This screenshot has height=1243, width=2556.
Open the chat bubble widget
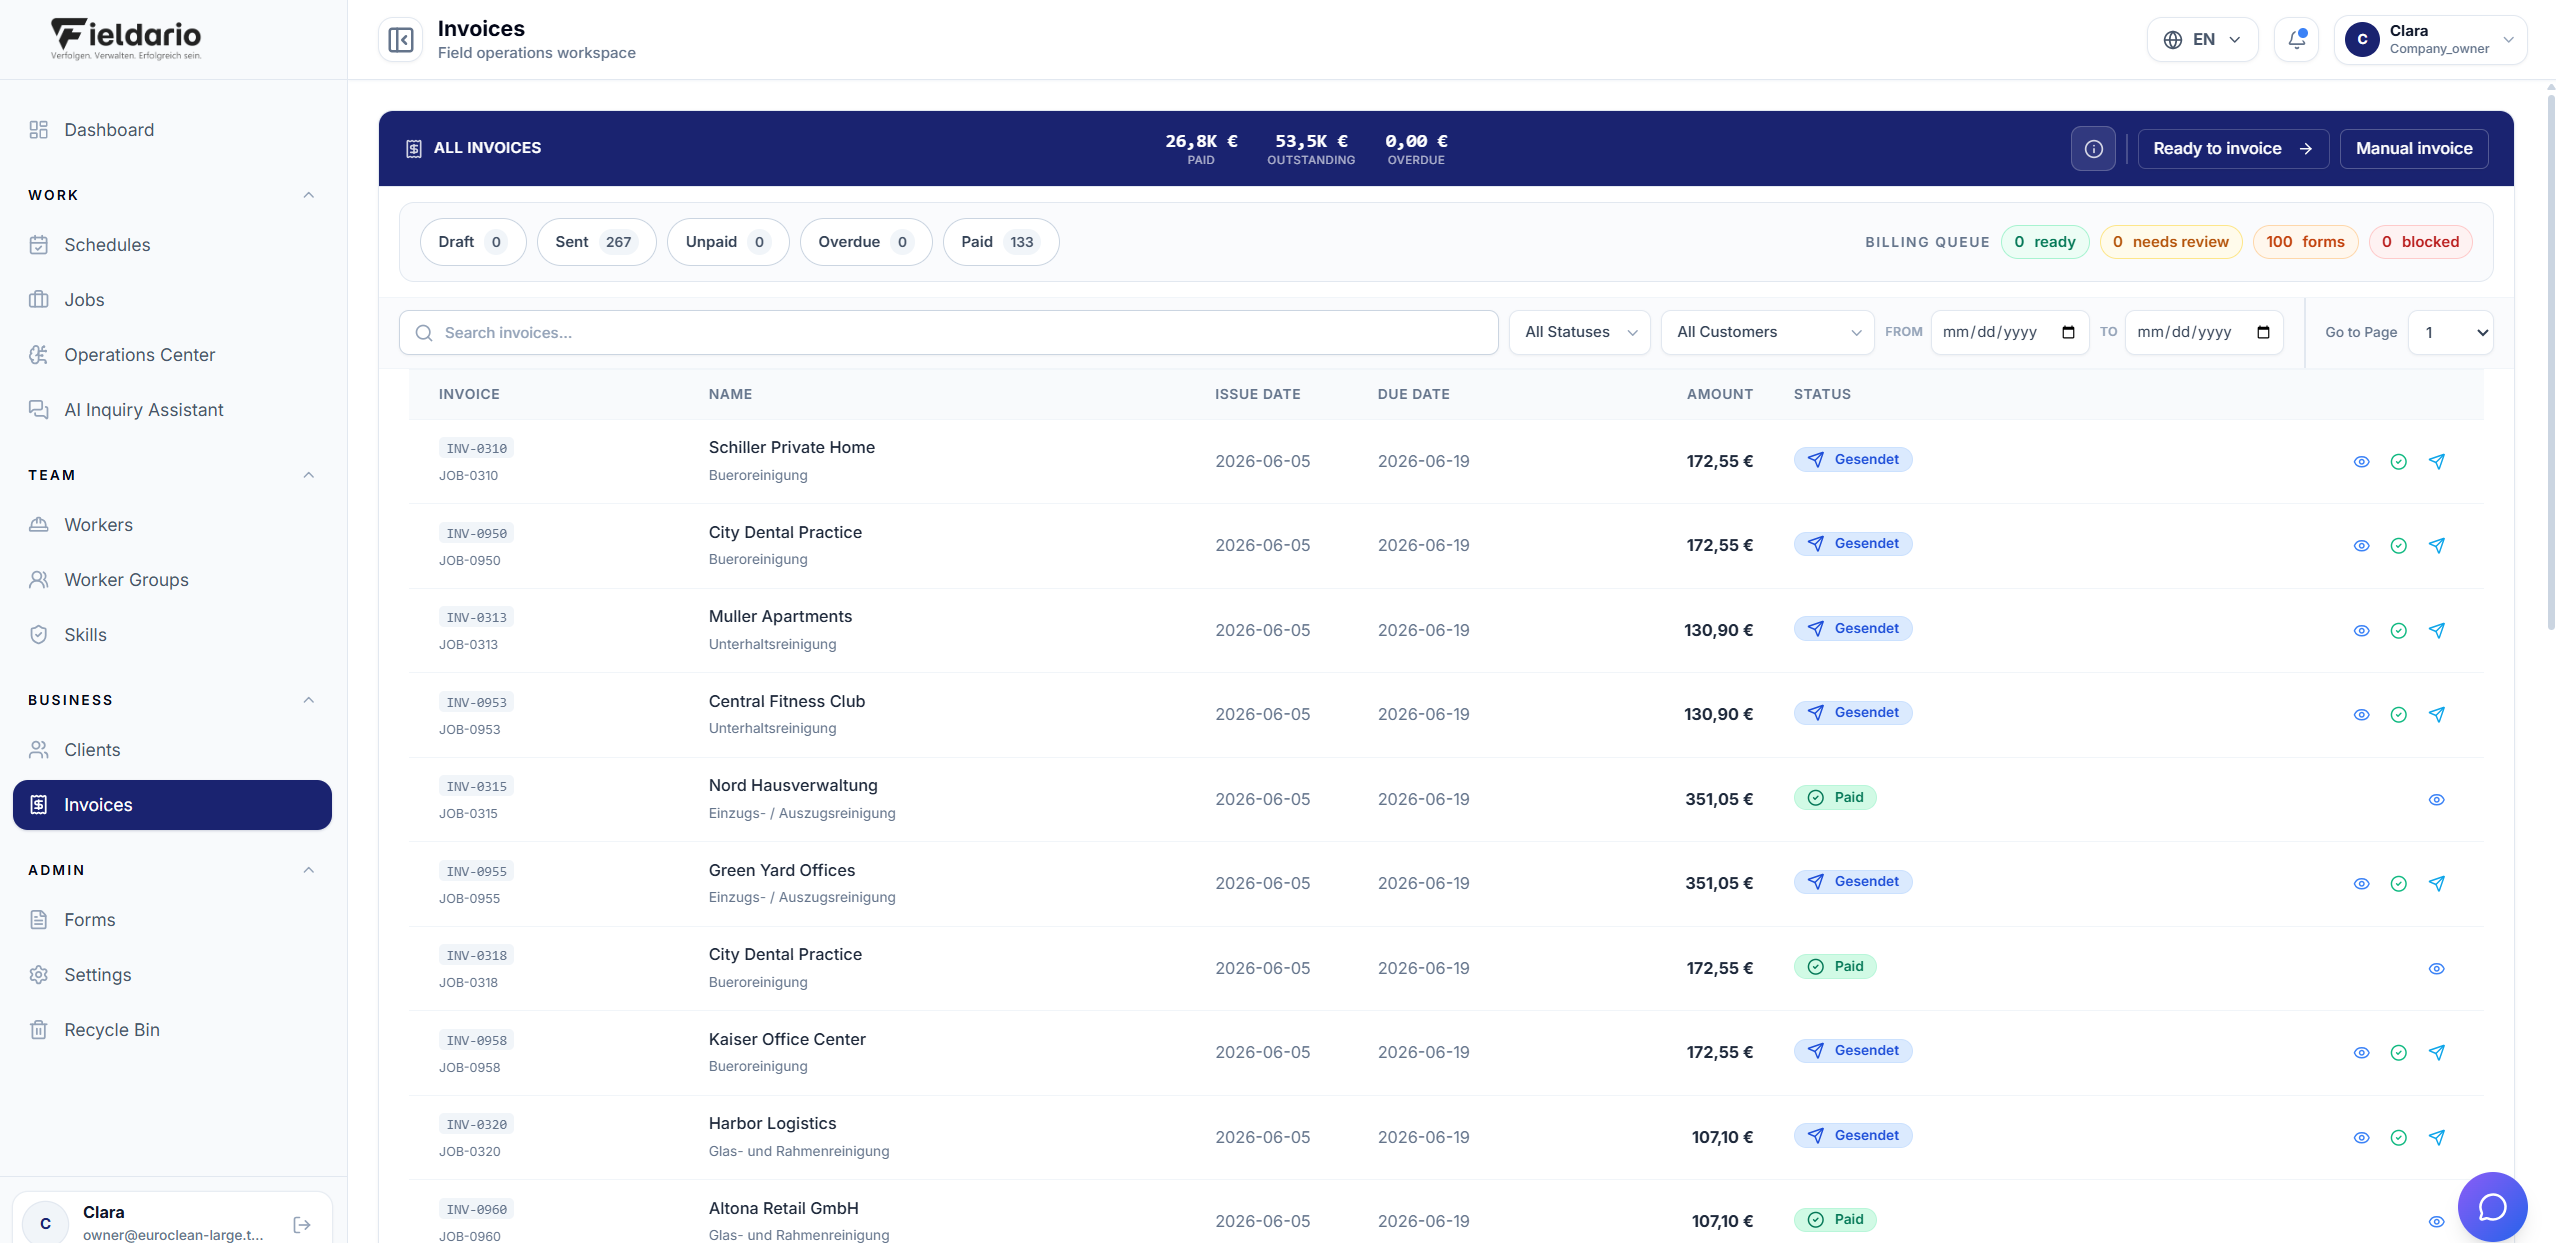(2492, 1206)
